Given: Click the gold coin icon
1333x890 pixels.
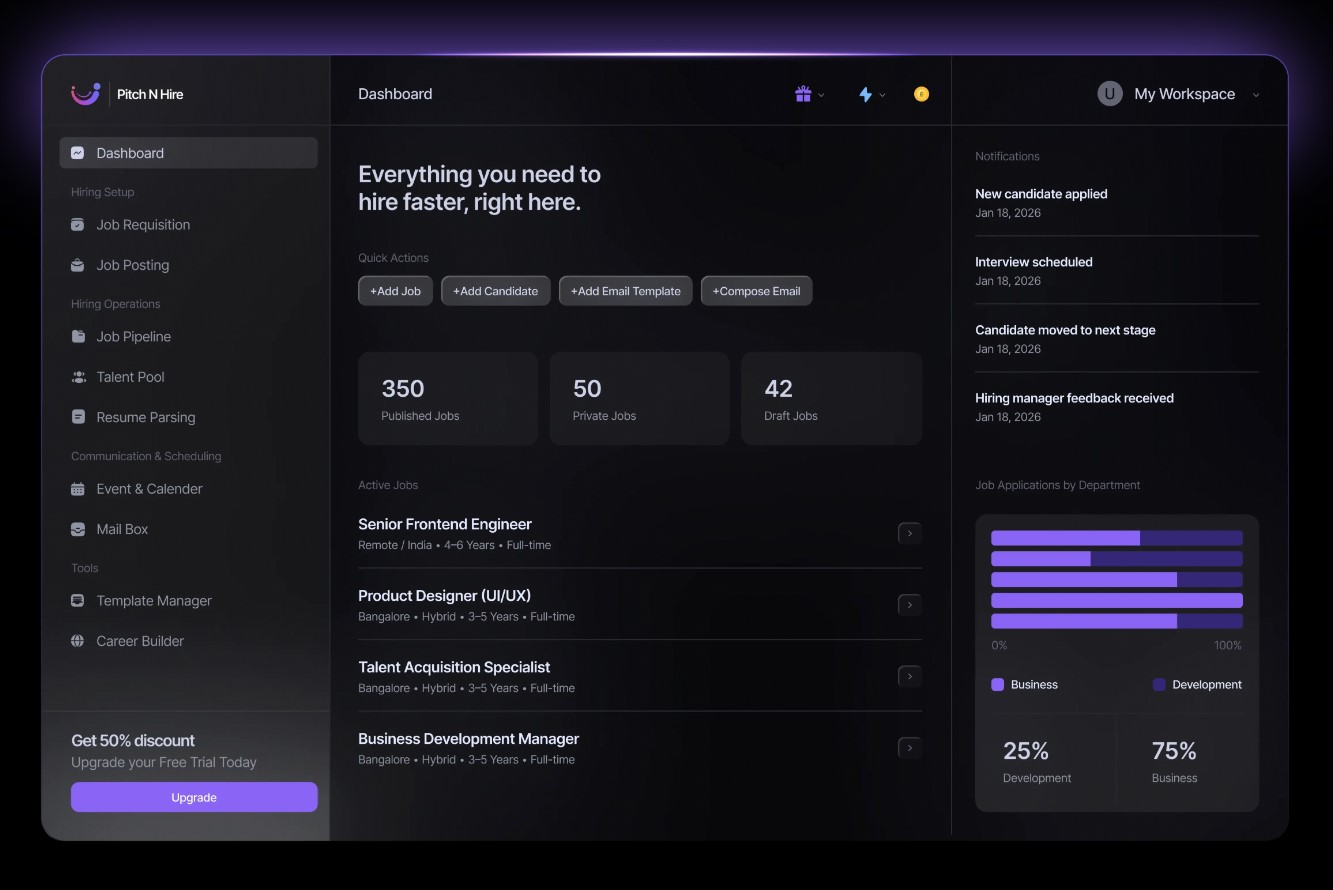Looking at the screenshot, I should 922,94.
